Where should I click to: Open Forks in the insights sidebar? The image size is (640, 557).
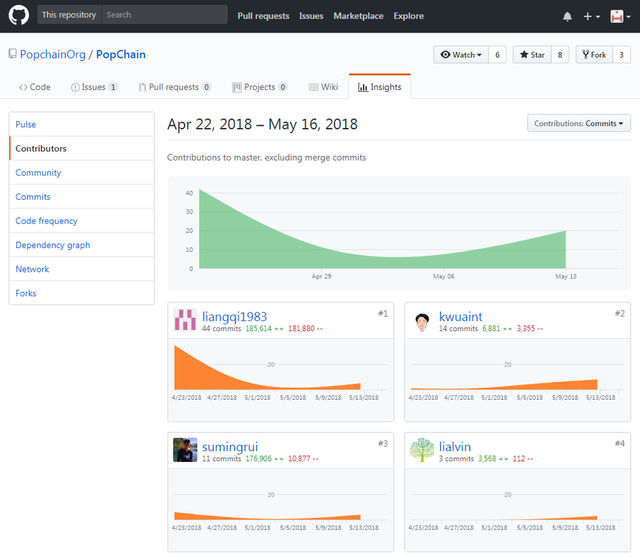(82, 293)
